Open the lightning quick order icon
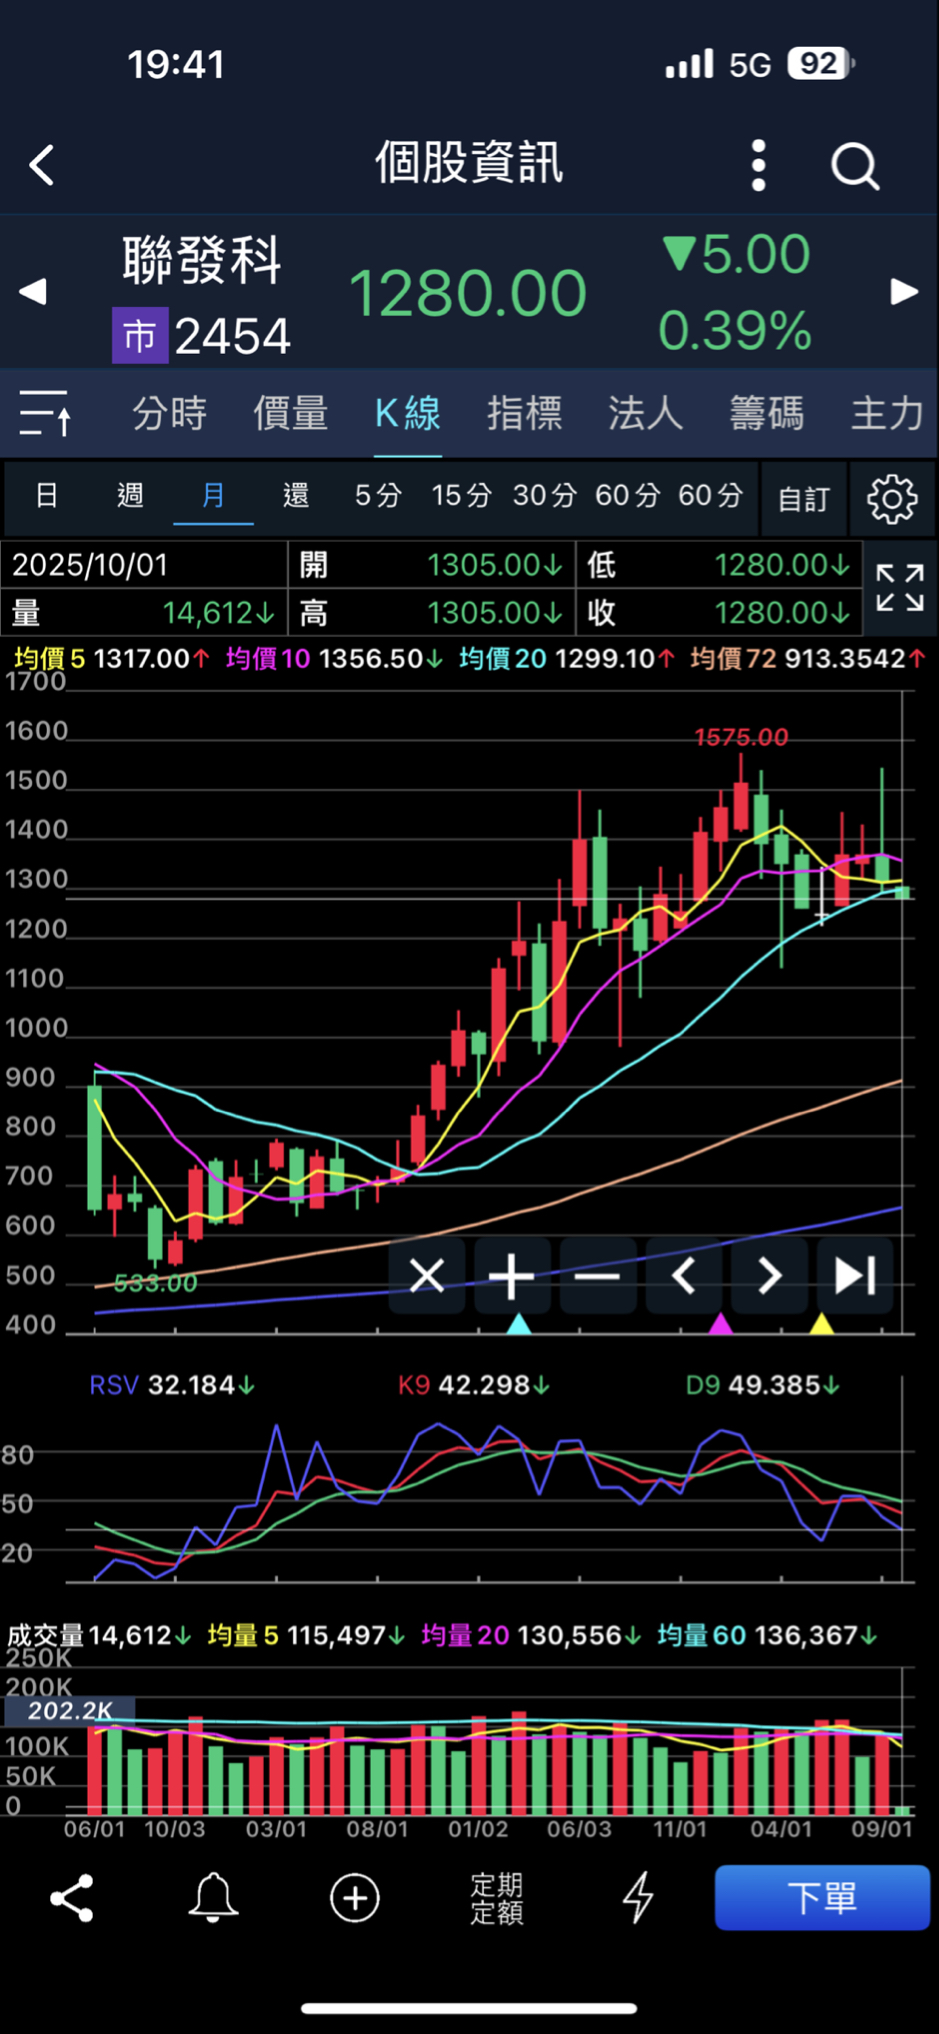 pyautogui.click(x=638, y=1898)
